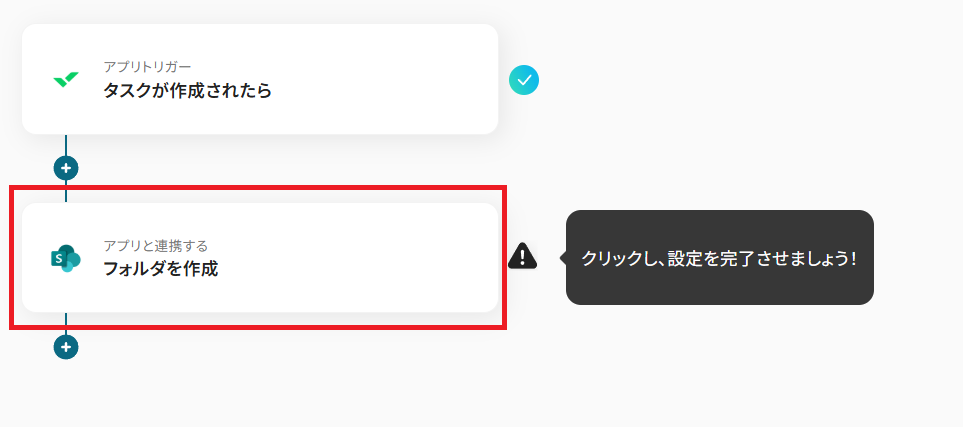Click the red highlight border around folder step
963x427 pixels.
(258, 187)
